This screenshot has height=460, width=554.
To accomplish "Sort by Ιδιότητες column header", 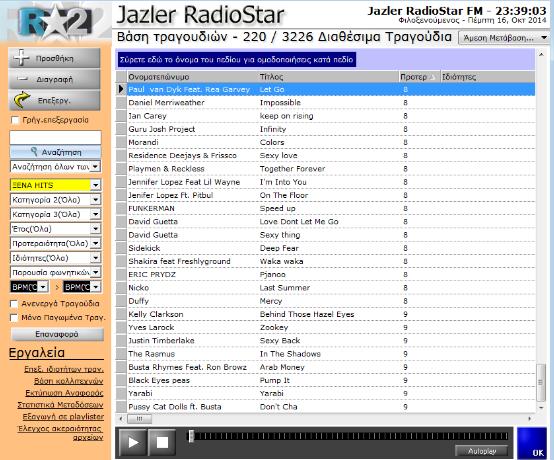I will 488,77.
